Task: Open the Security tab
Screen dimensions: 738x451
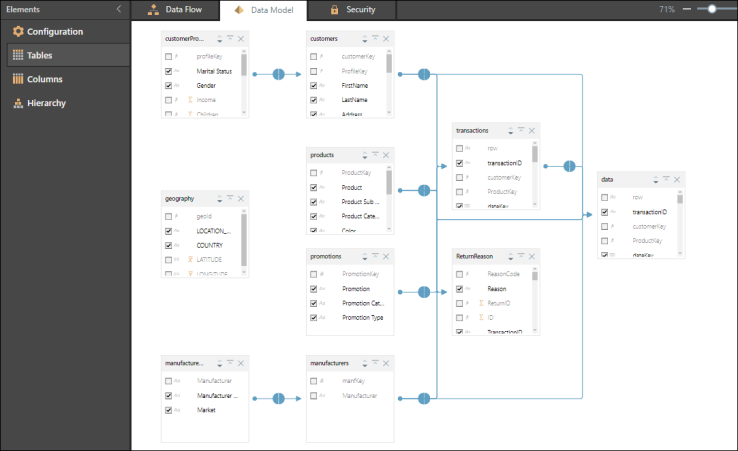Action: point(353,10)
